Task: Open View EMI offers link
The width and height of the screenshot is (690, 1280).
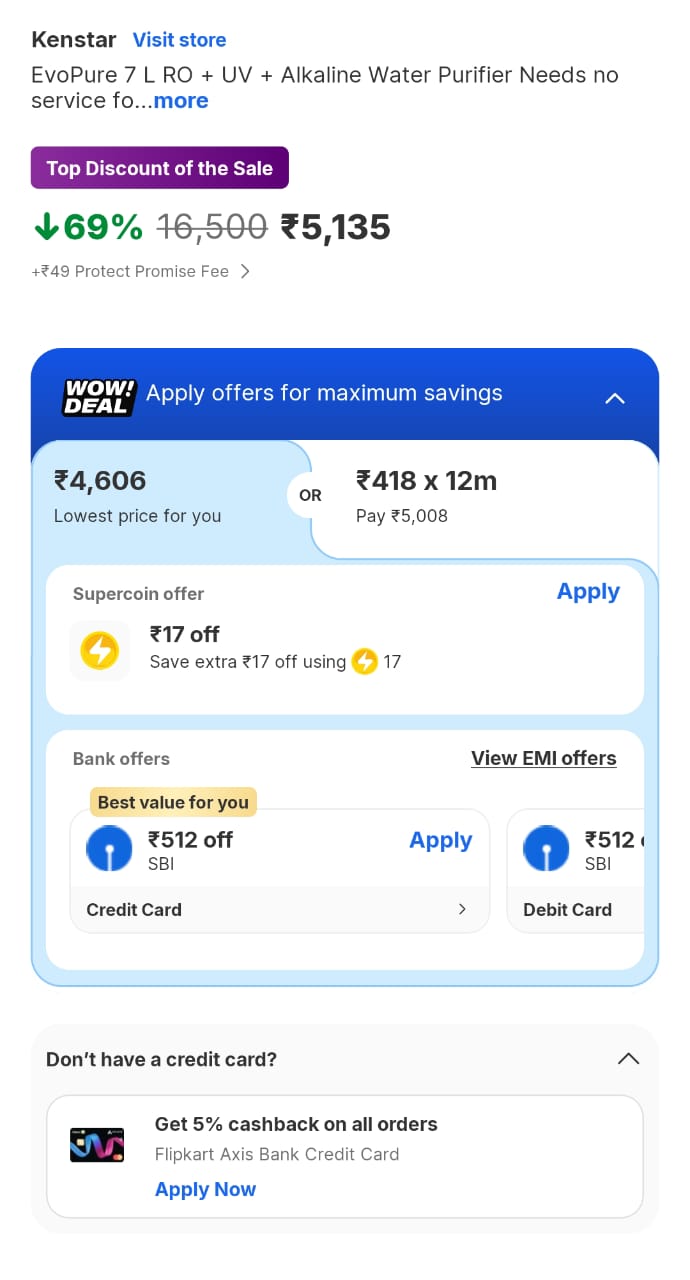Action: [x=543, y=758]
